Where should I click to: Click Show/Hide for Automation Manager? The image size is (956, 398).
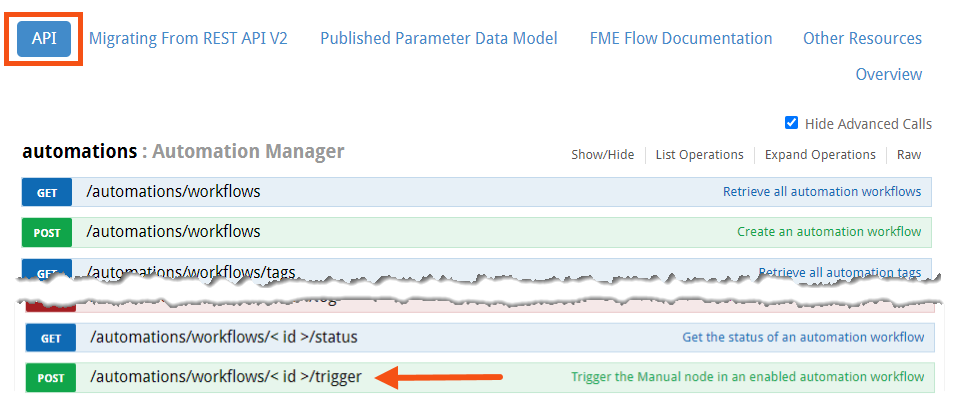(602, 155)
